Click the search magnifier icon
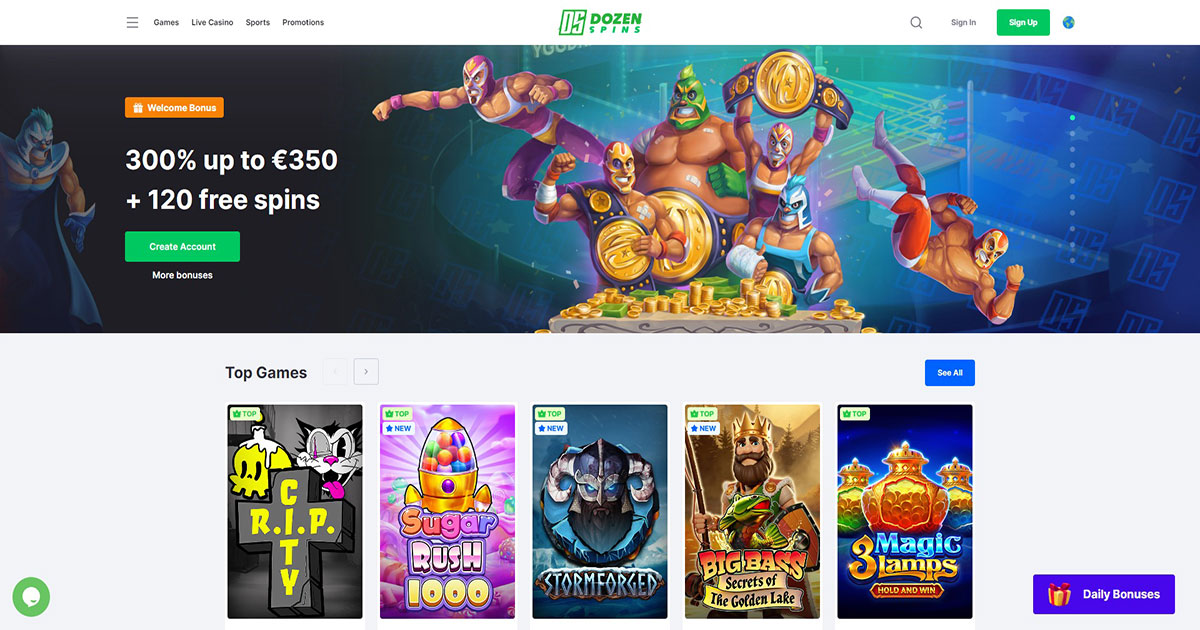Viewport: 1200px width, 630px height. 916,22
